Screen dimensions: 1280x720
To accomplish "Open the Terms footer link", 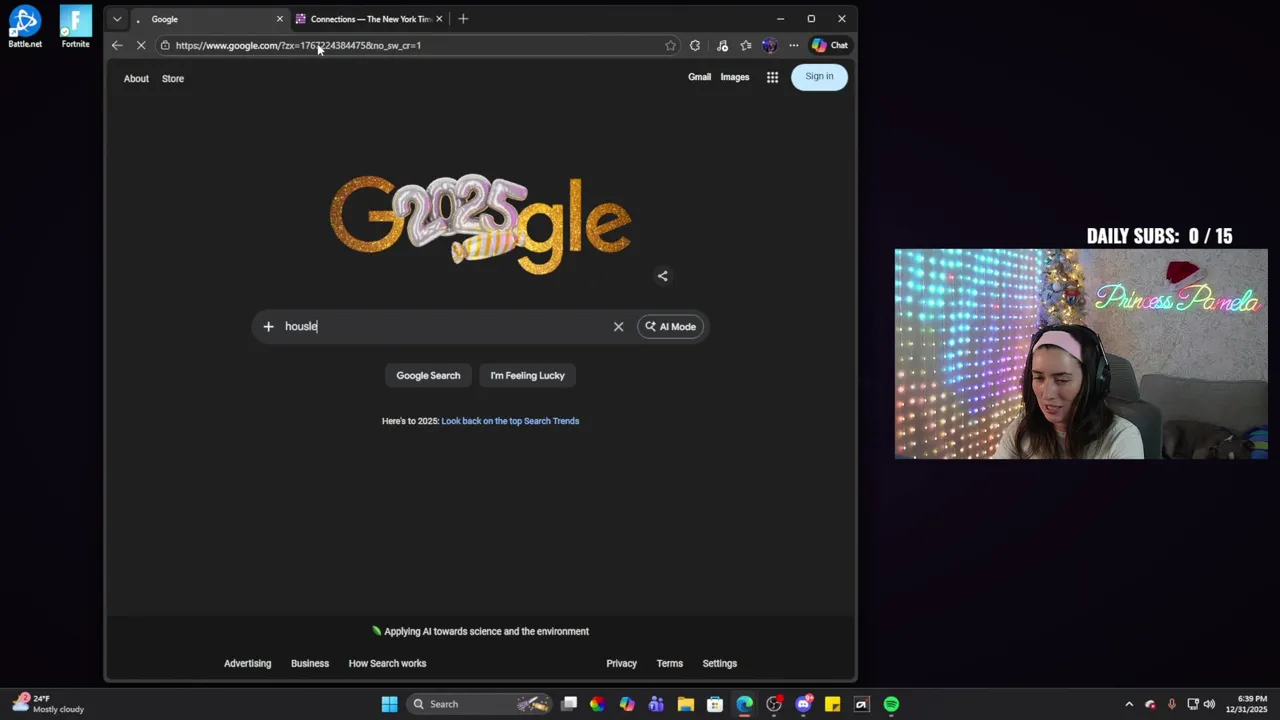I will 670,663.
